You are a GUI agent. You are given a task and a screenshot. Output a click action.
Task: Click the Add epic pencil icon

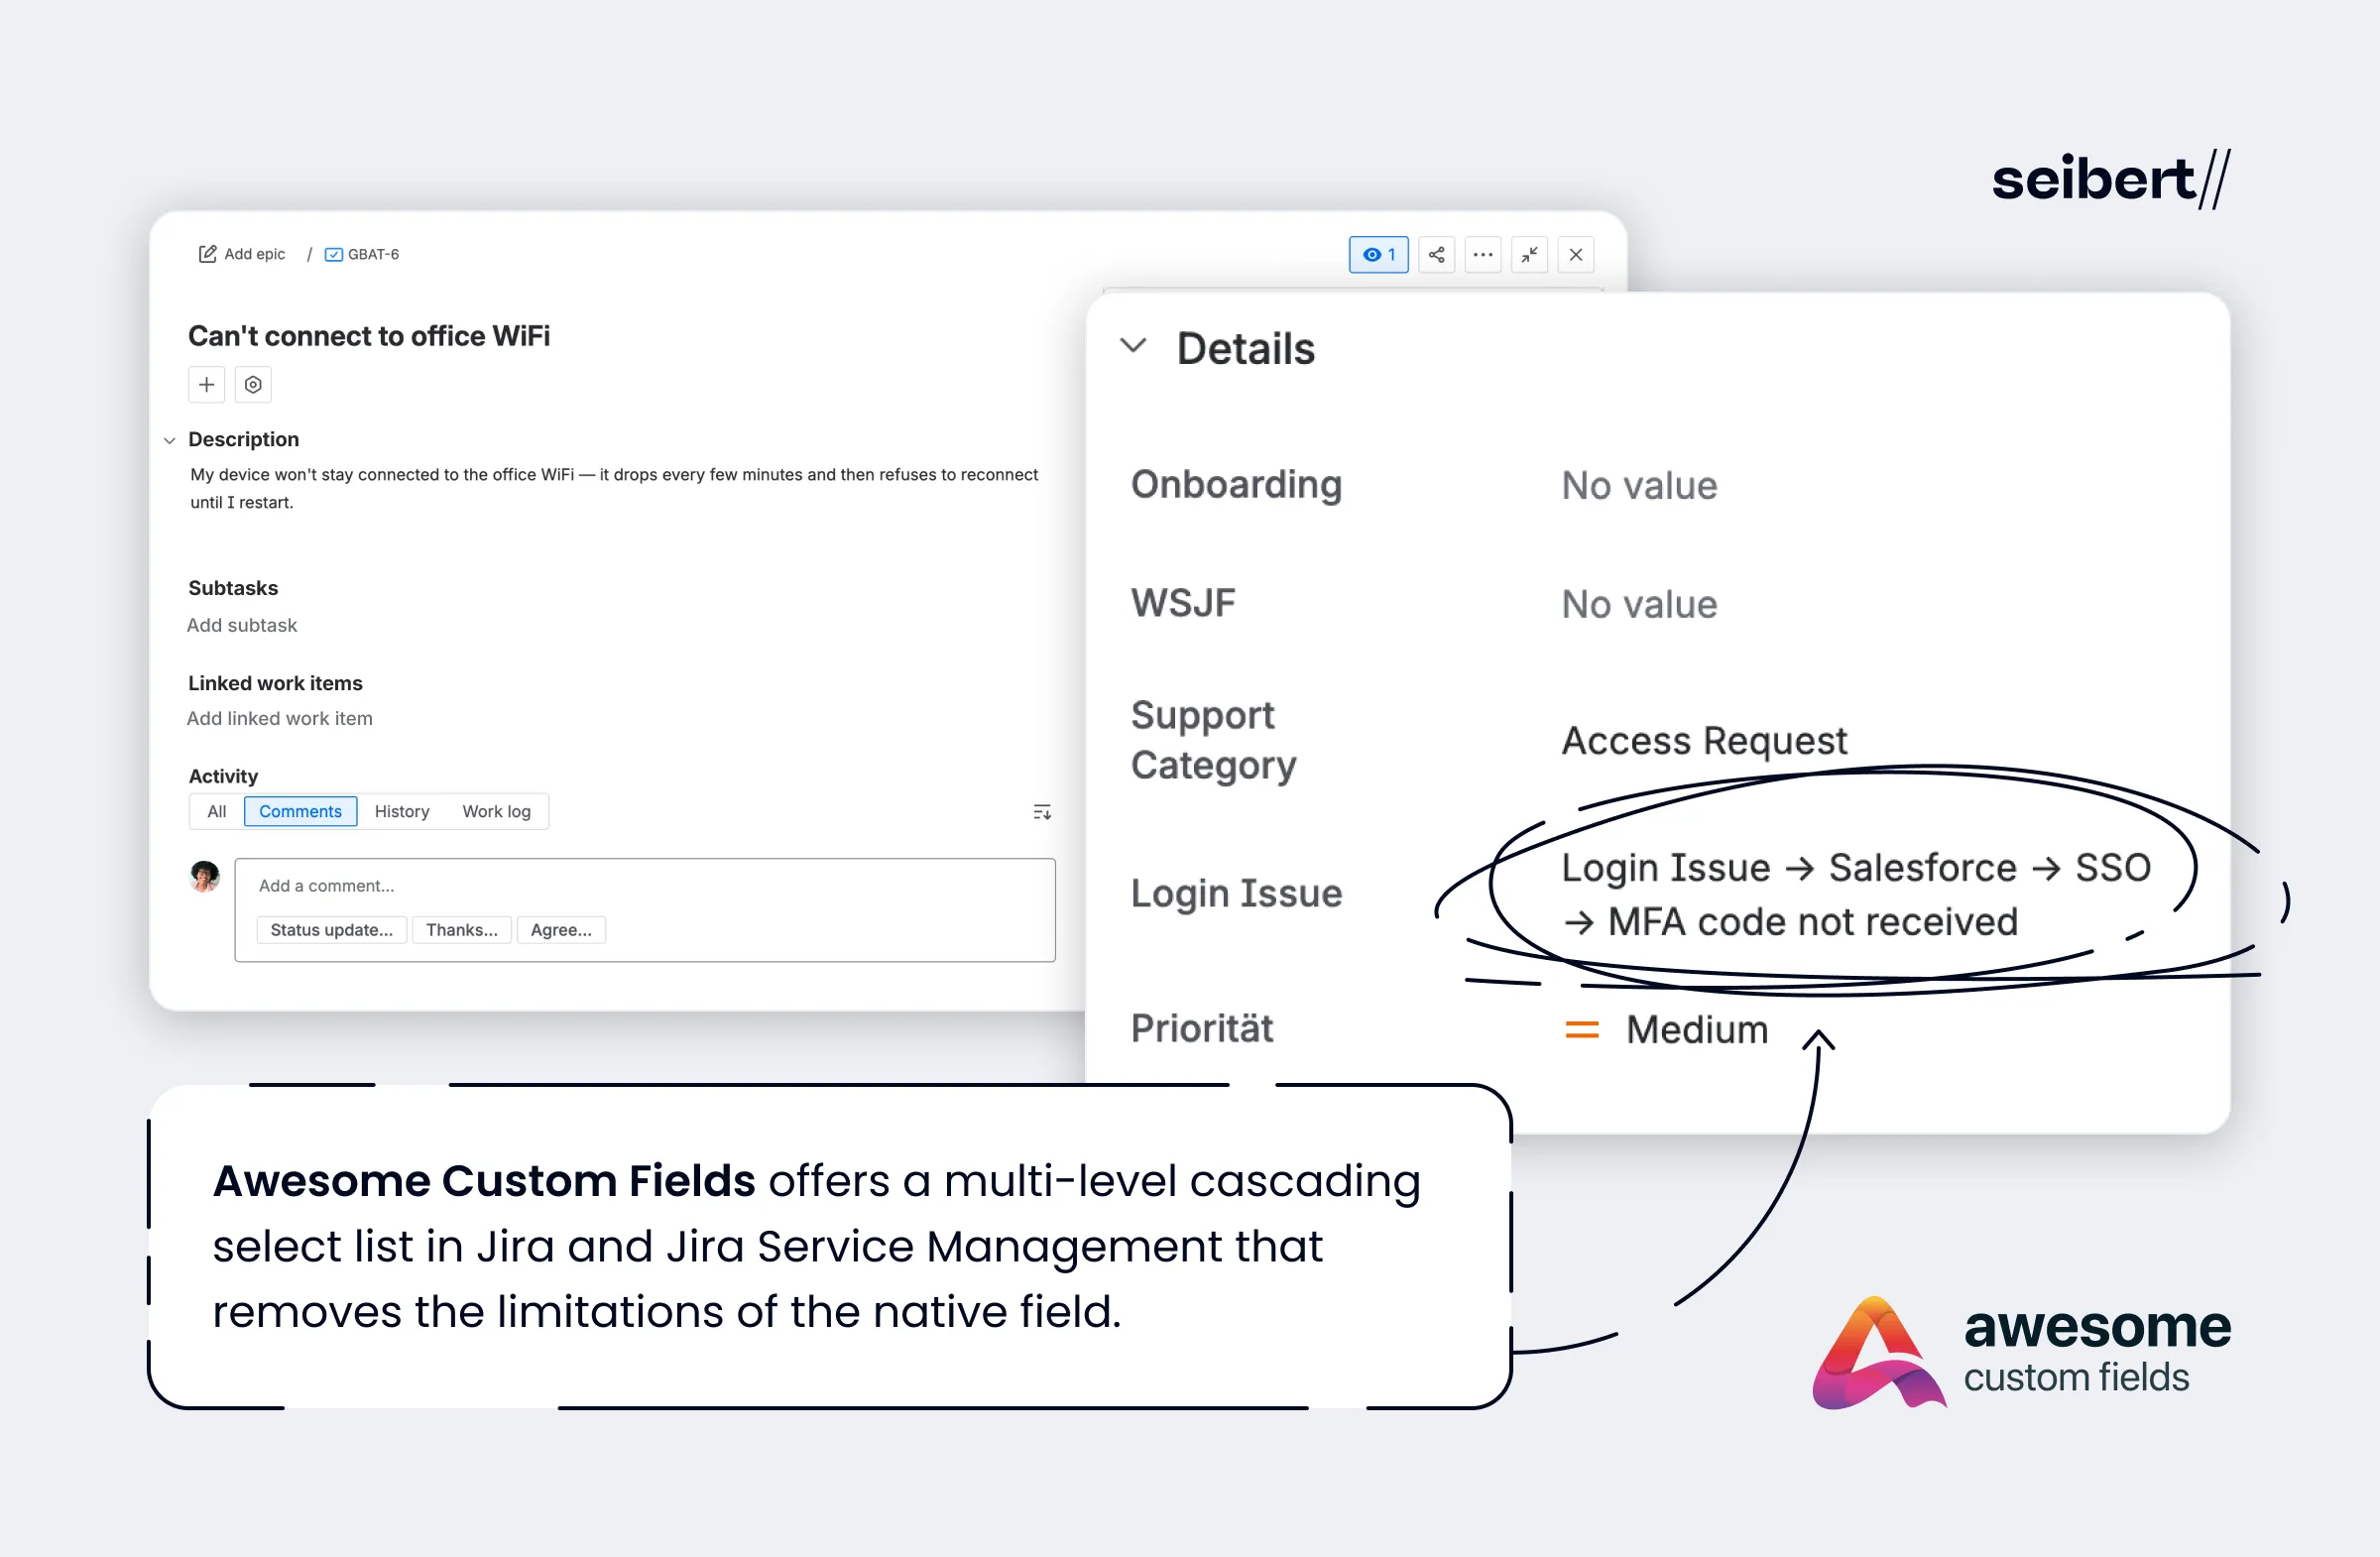207,254
